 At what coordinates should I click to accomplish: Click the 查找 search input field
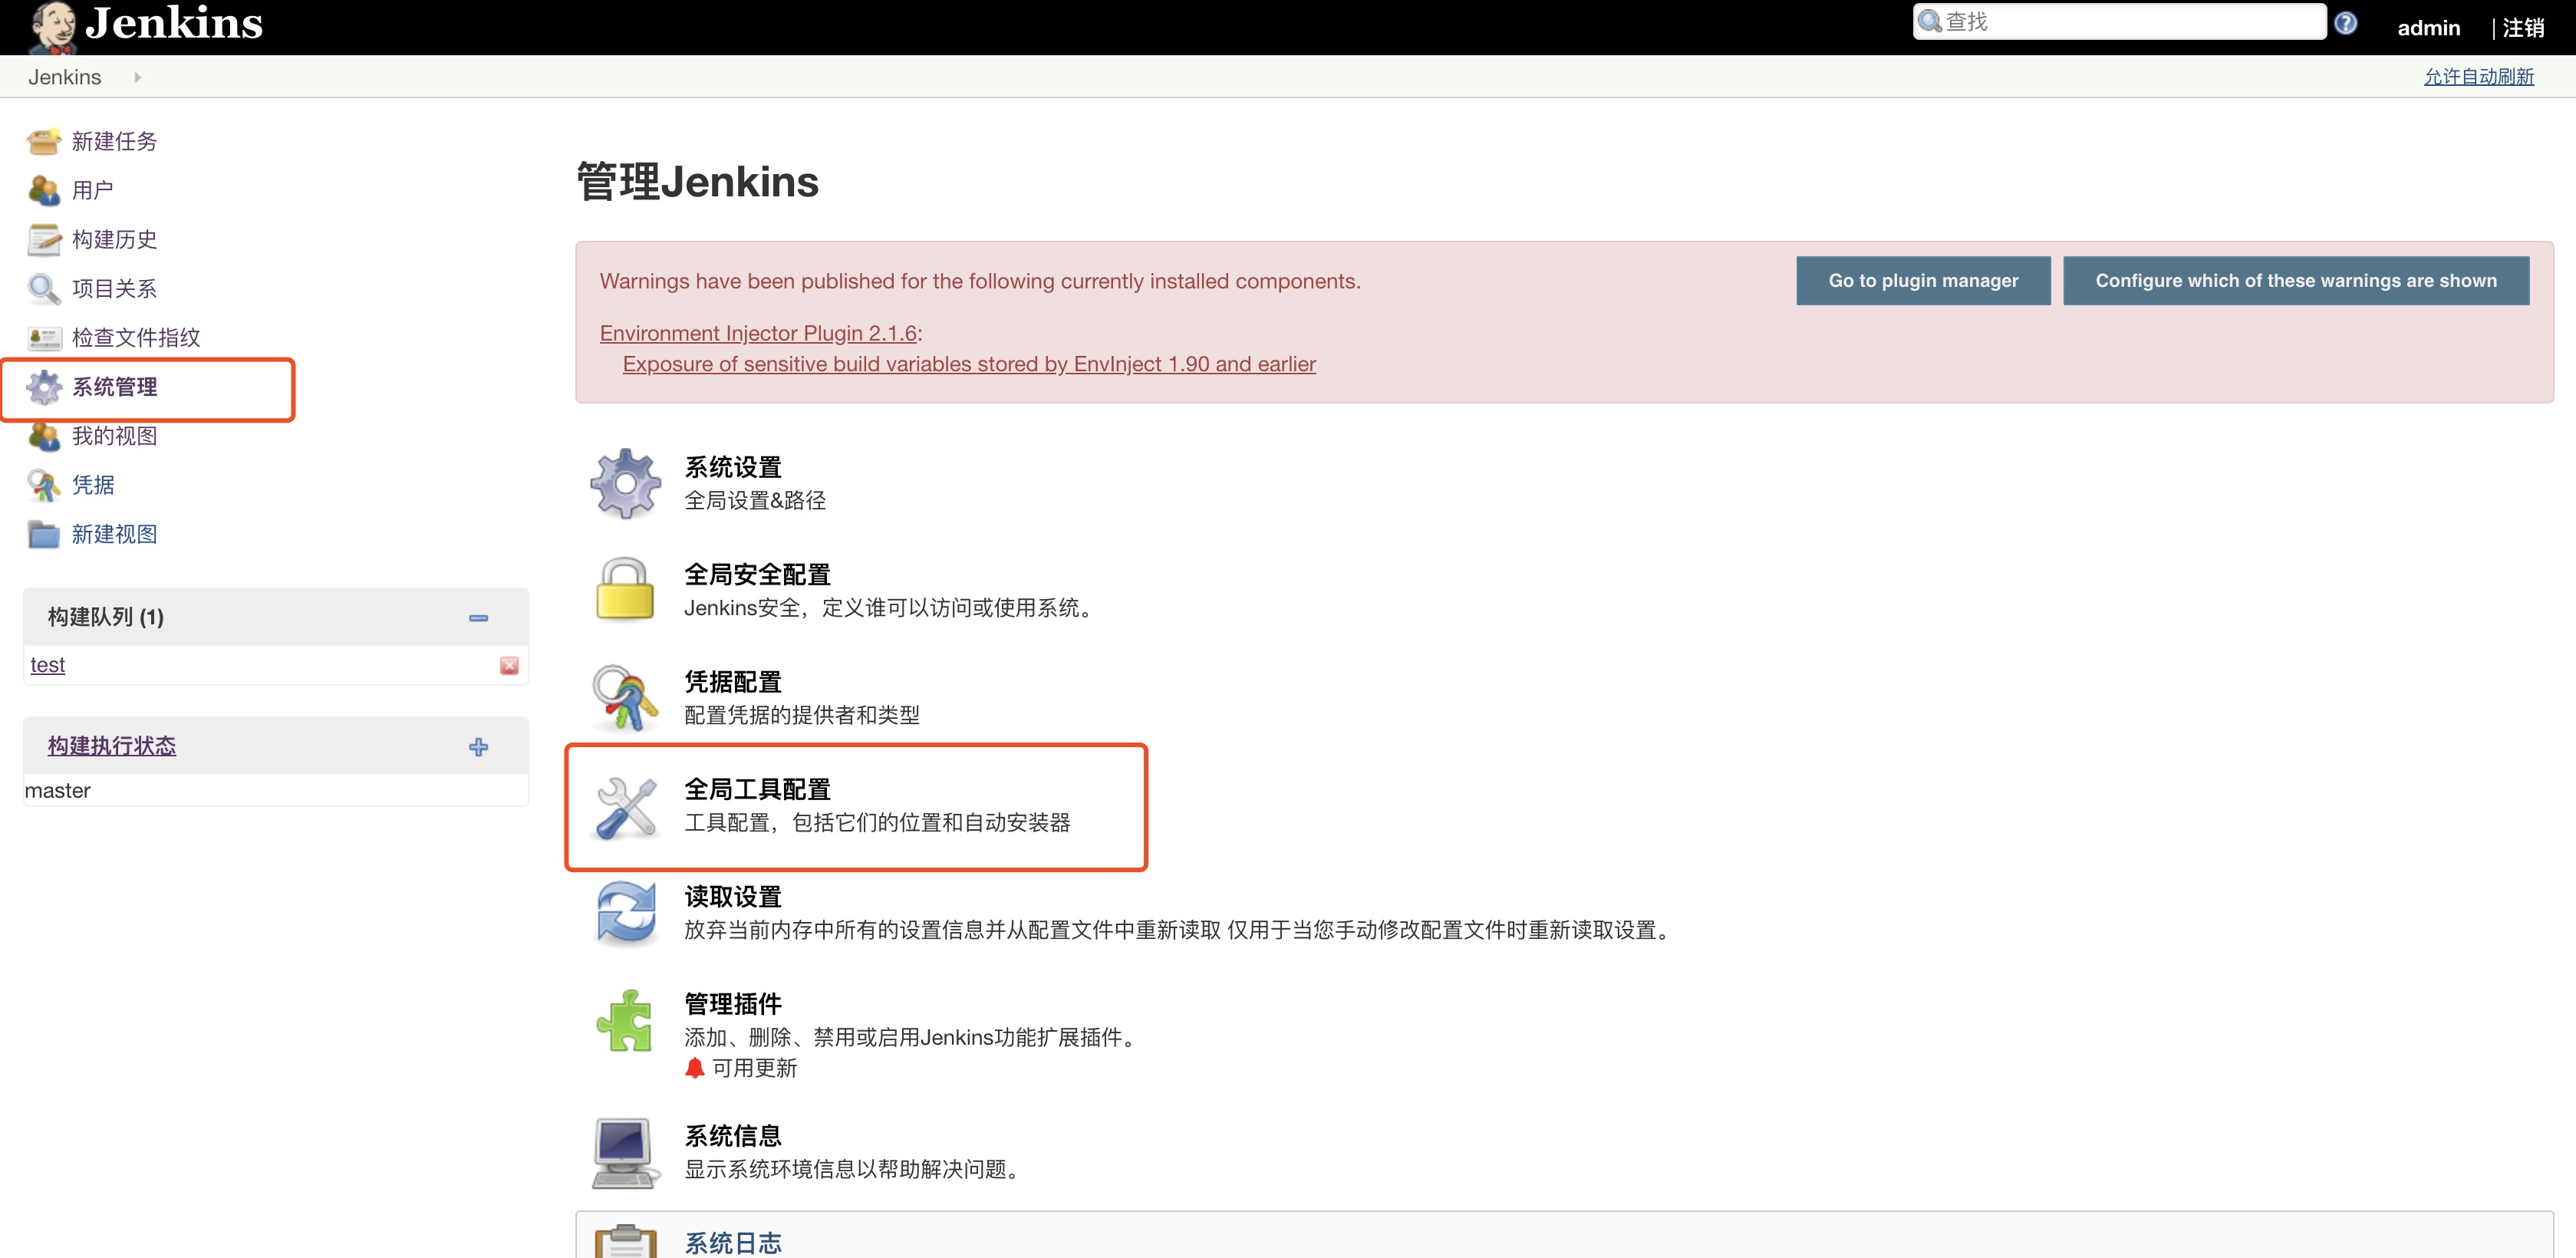[2120, 21]
